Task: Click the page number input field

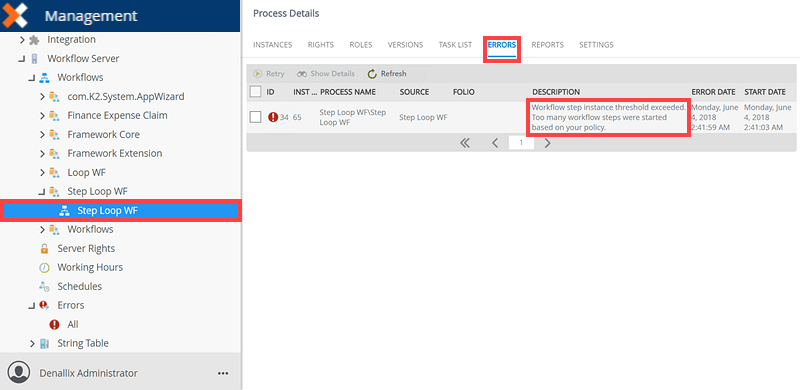Action: [x=521, y=143]
